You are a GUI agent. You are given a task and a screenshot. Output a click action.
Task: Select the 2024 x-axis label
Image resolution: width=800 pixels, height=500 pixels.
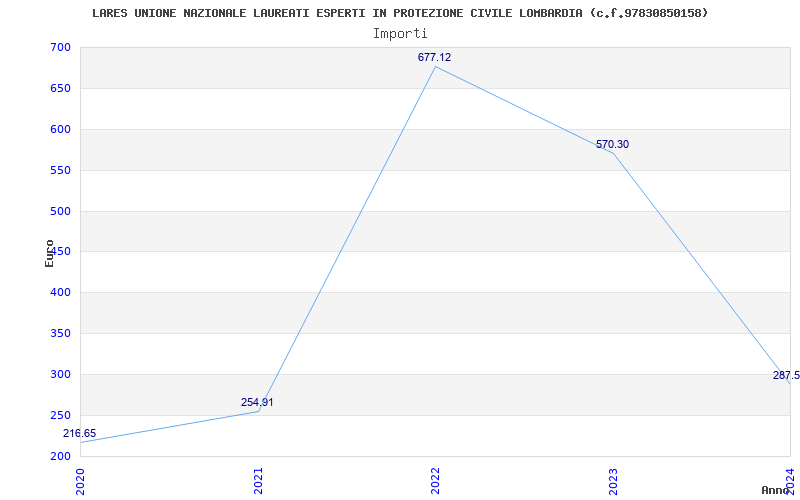click(790, 482)
